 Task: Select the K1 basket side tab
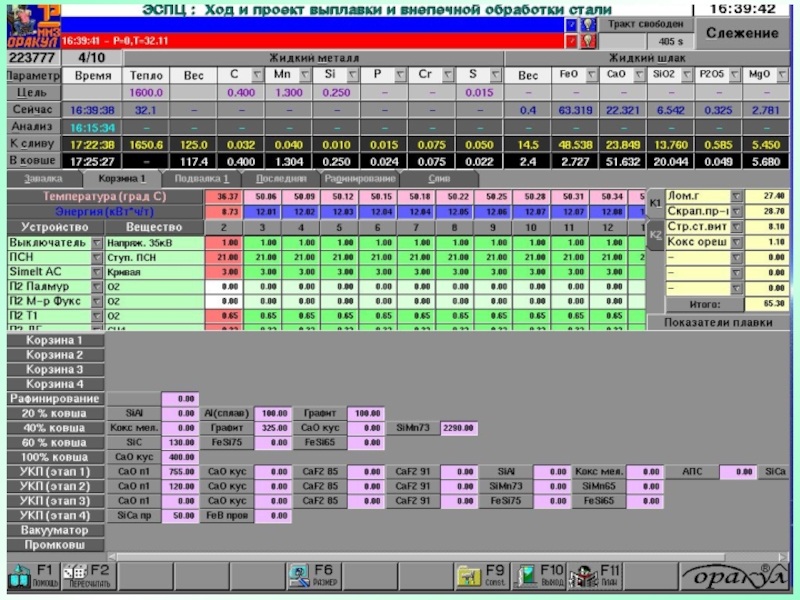click(656, 203)
